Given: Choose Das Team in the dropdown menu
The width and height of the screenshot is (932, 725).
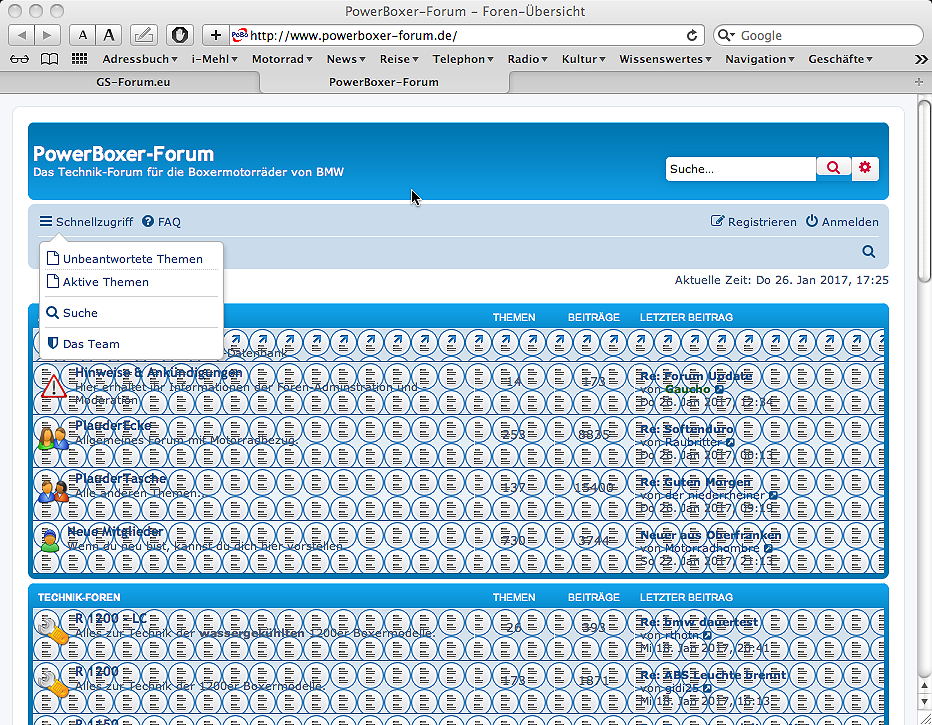Looking at the screenshot, I should [x=91, y=344].
